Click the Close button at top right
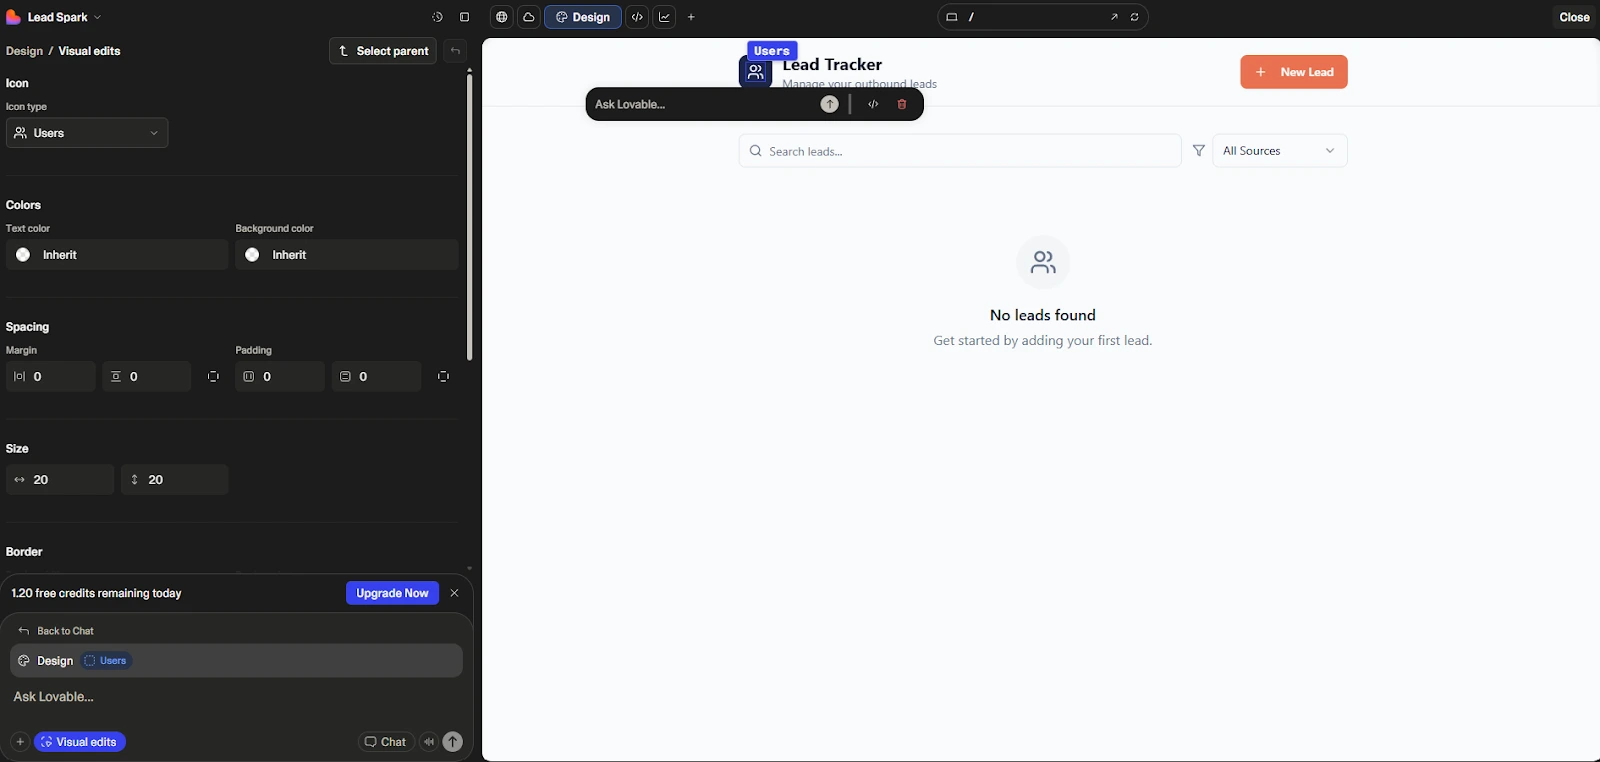This screenshot has width=1600, height=762. pyautogui.click(x=1574, y=17)
